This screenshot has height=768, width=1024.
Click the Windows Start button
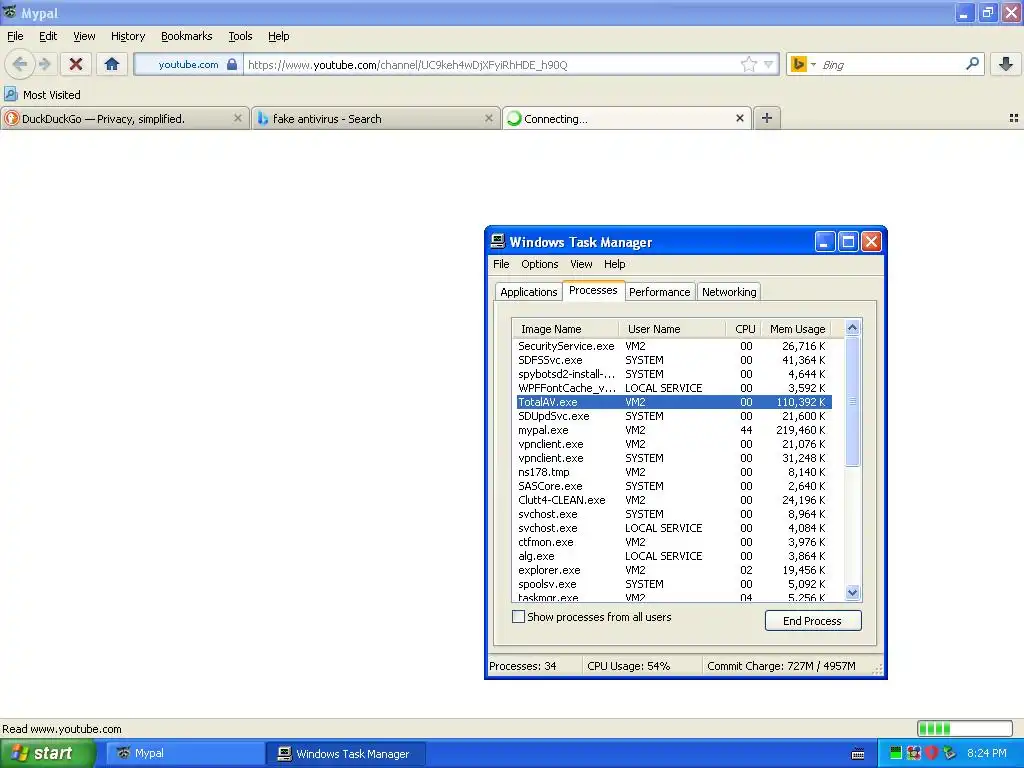click(x=48, y=753)
